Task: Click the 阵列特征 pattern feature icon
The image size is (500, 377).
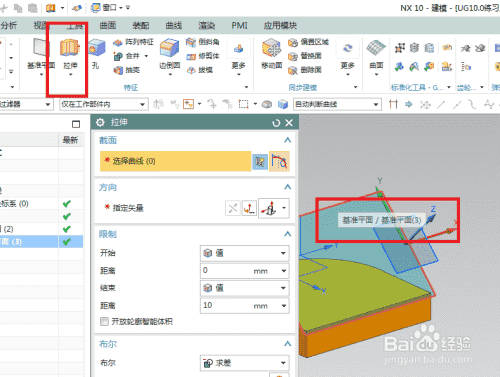Action: (x=118, y=42)
